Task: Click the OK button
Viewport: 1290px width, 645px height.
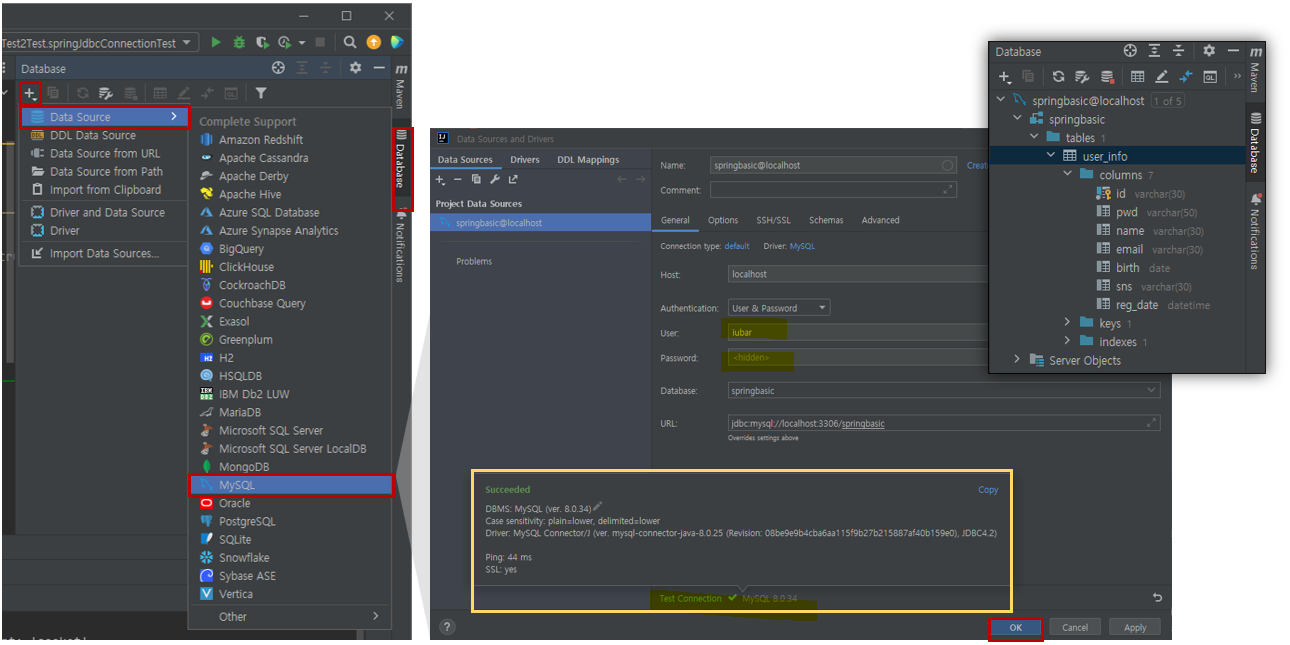Action: (1015, 628)
